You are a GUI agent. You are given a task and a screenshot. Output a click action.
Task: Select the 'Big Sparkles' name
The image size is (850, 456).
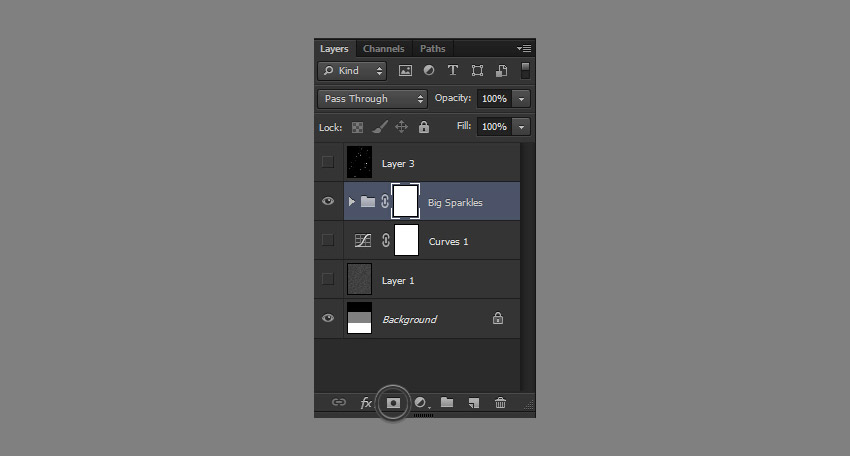[x=455, y=203]
